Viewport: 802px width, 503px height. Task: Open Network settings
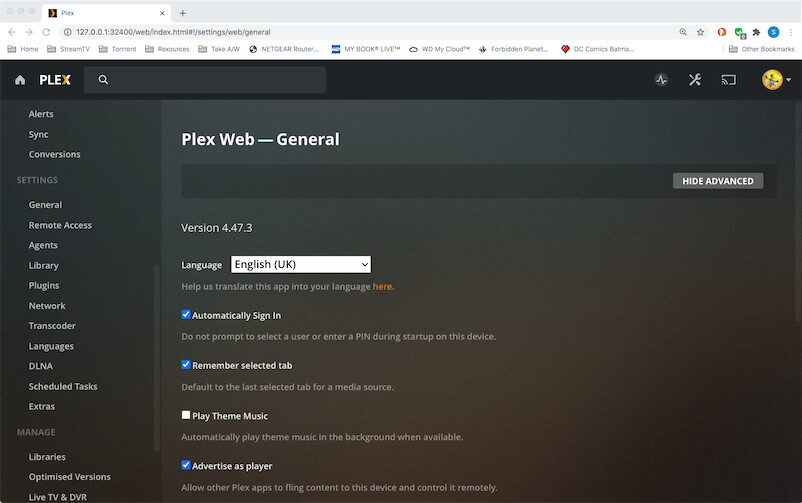click(x=47, y=306)
